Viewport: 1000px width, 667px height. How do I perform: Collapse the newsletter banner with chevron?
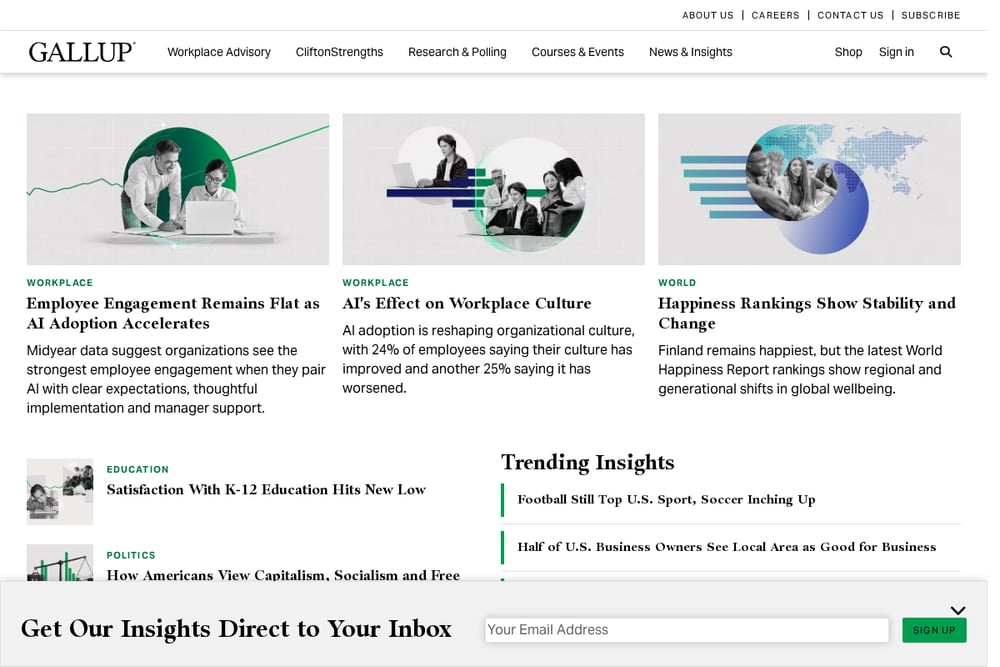(x=958, y=610)
